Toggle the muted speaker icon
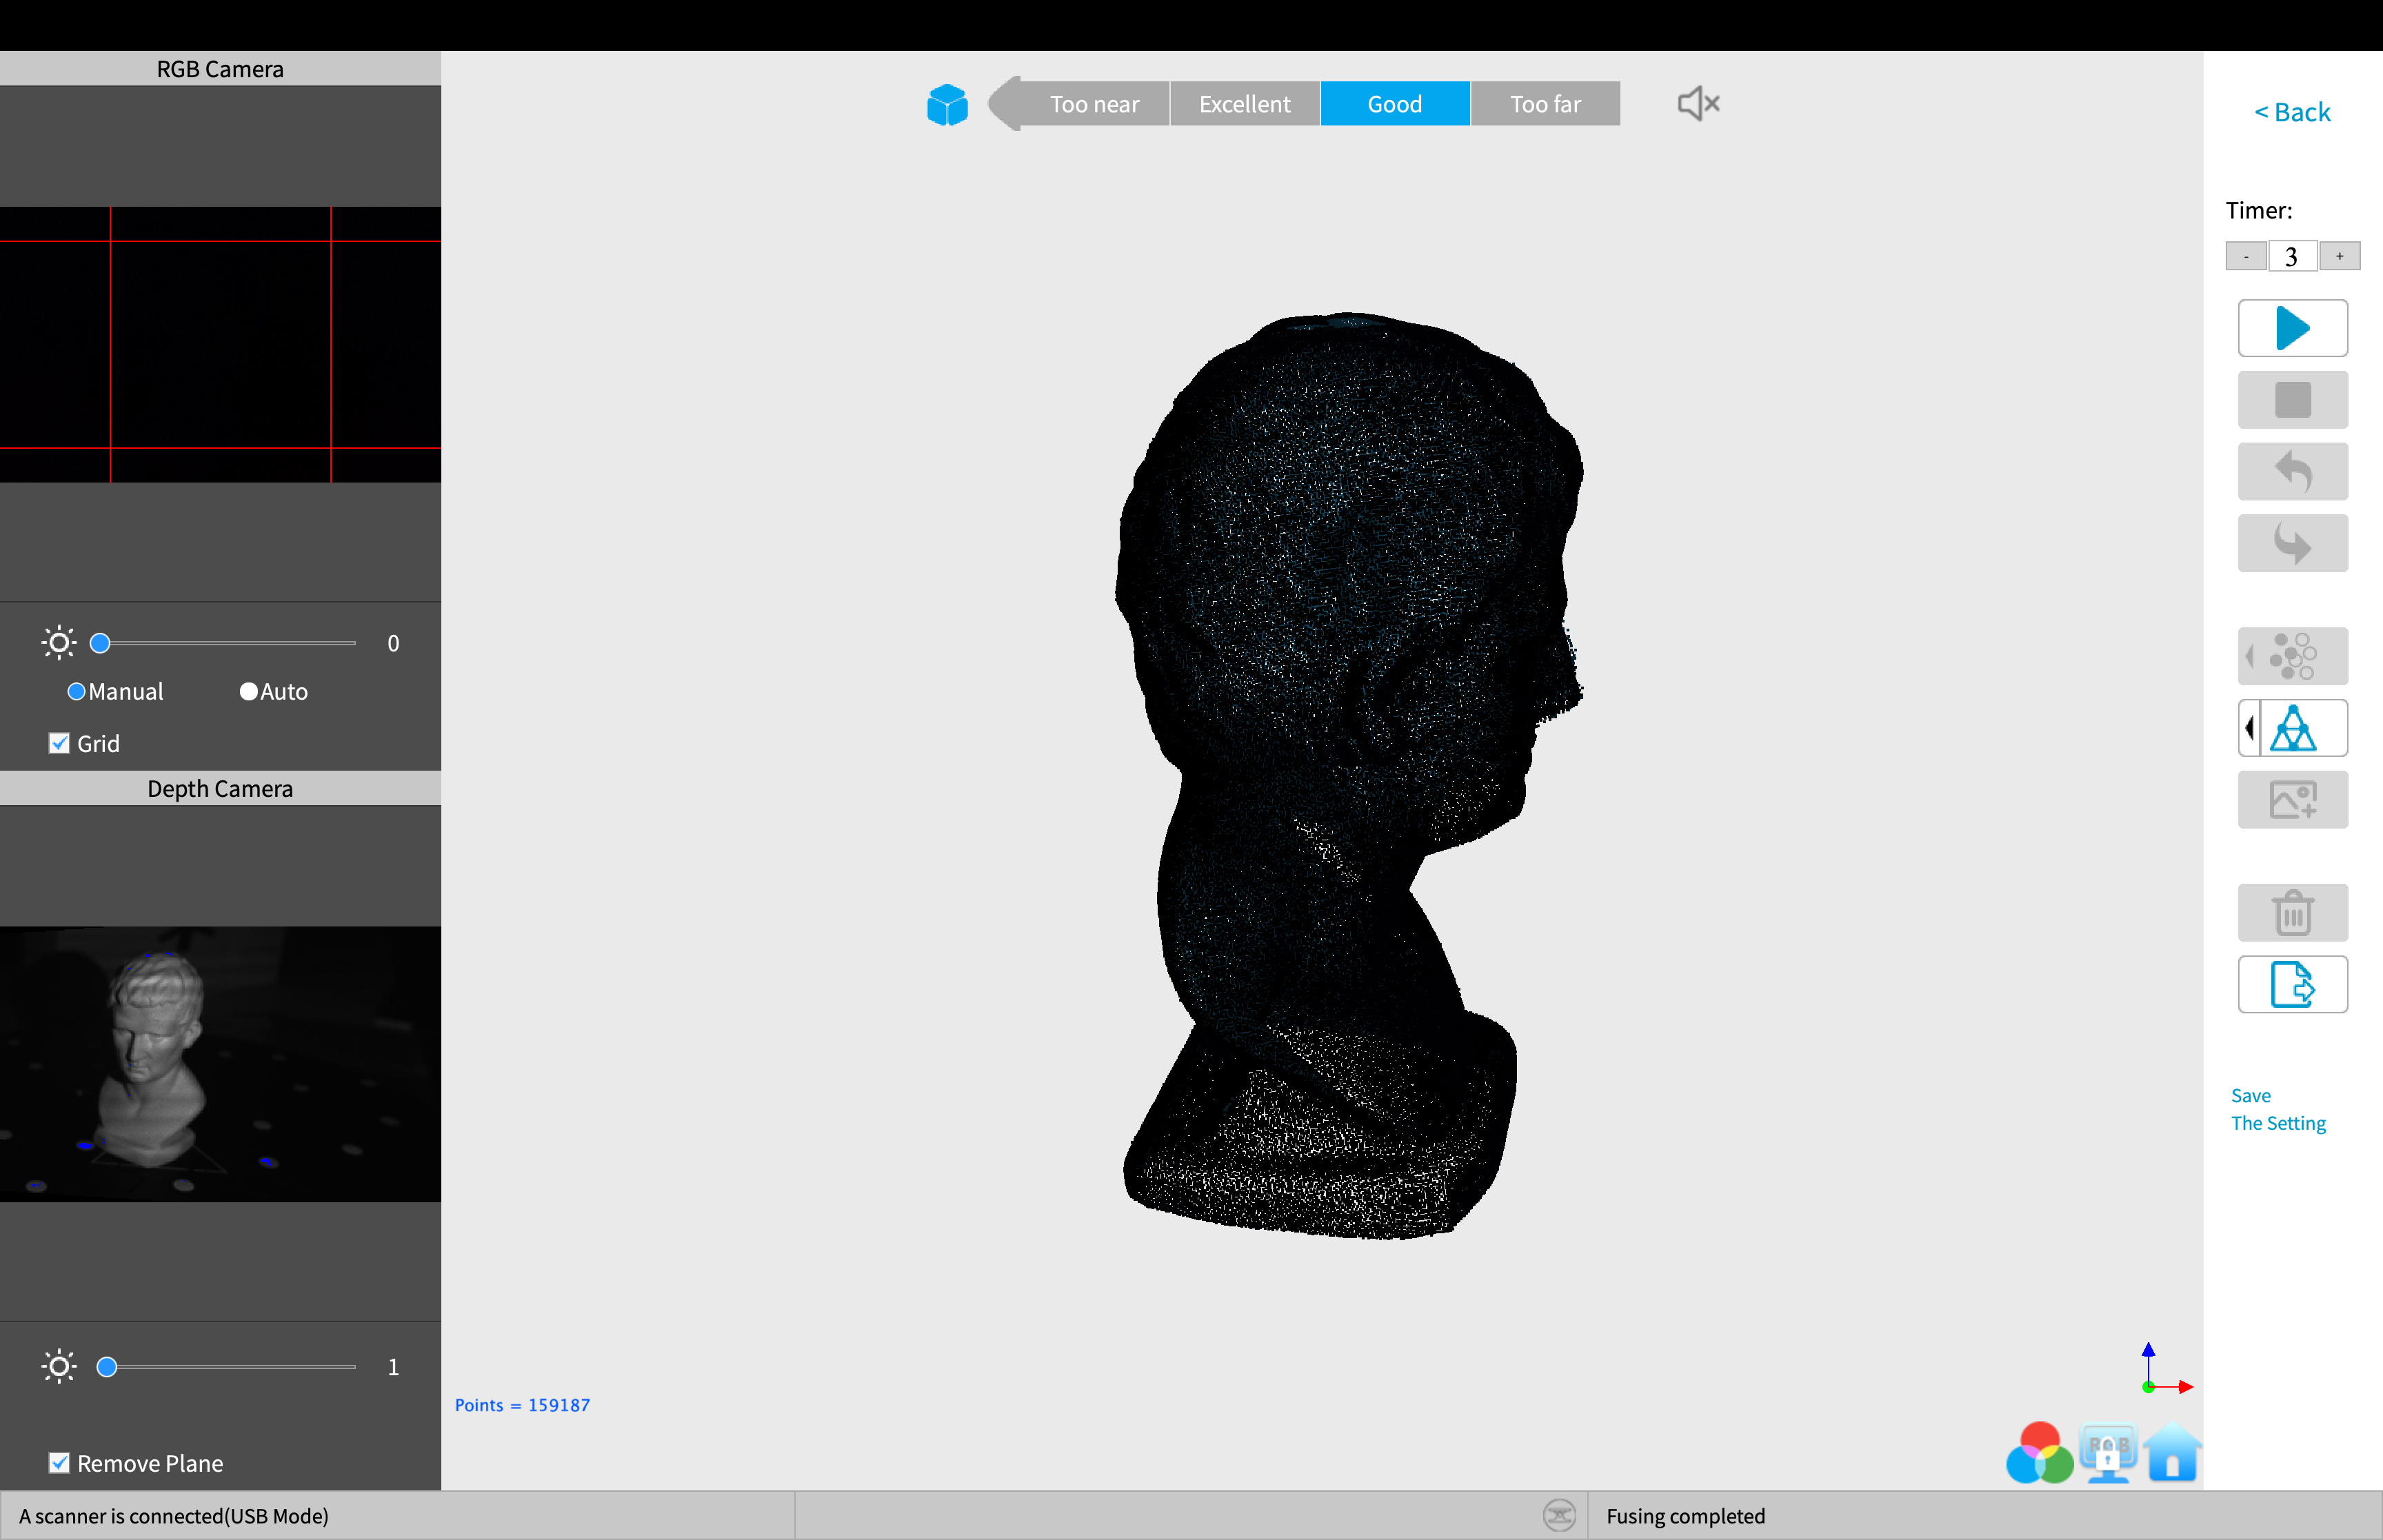 (x=1697, y=104)
